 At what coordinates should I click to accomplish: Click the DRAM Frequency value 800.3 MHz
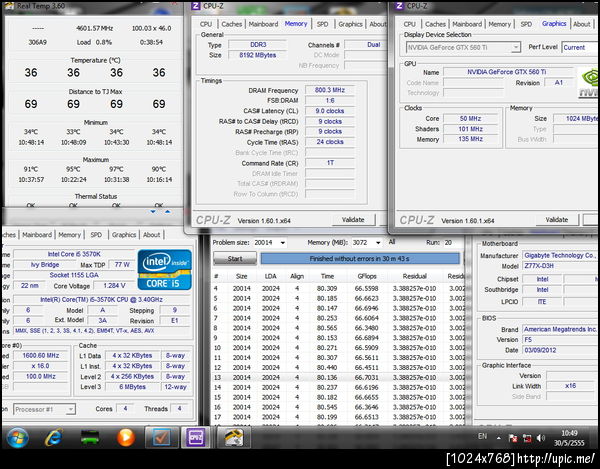coord(330,90)
